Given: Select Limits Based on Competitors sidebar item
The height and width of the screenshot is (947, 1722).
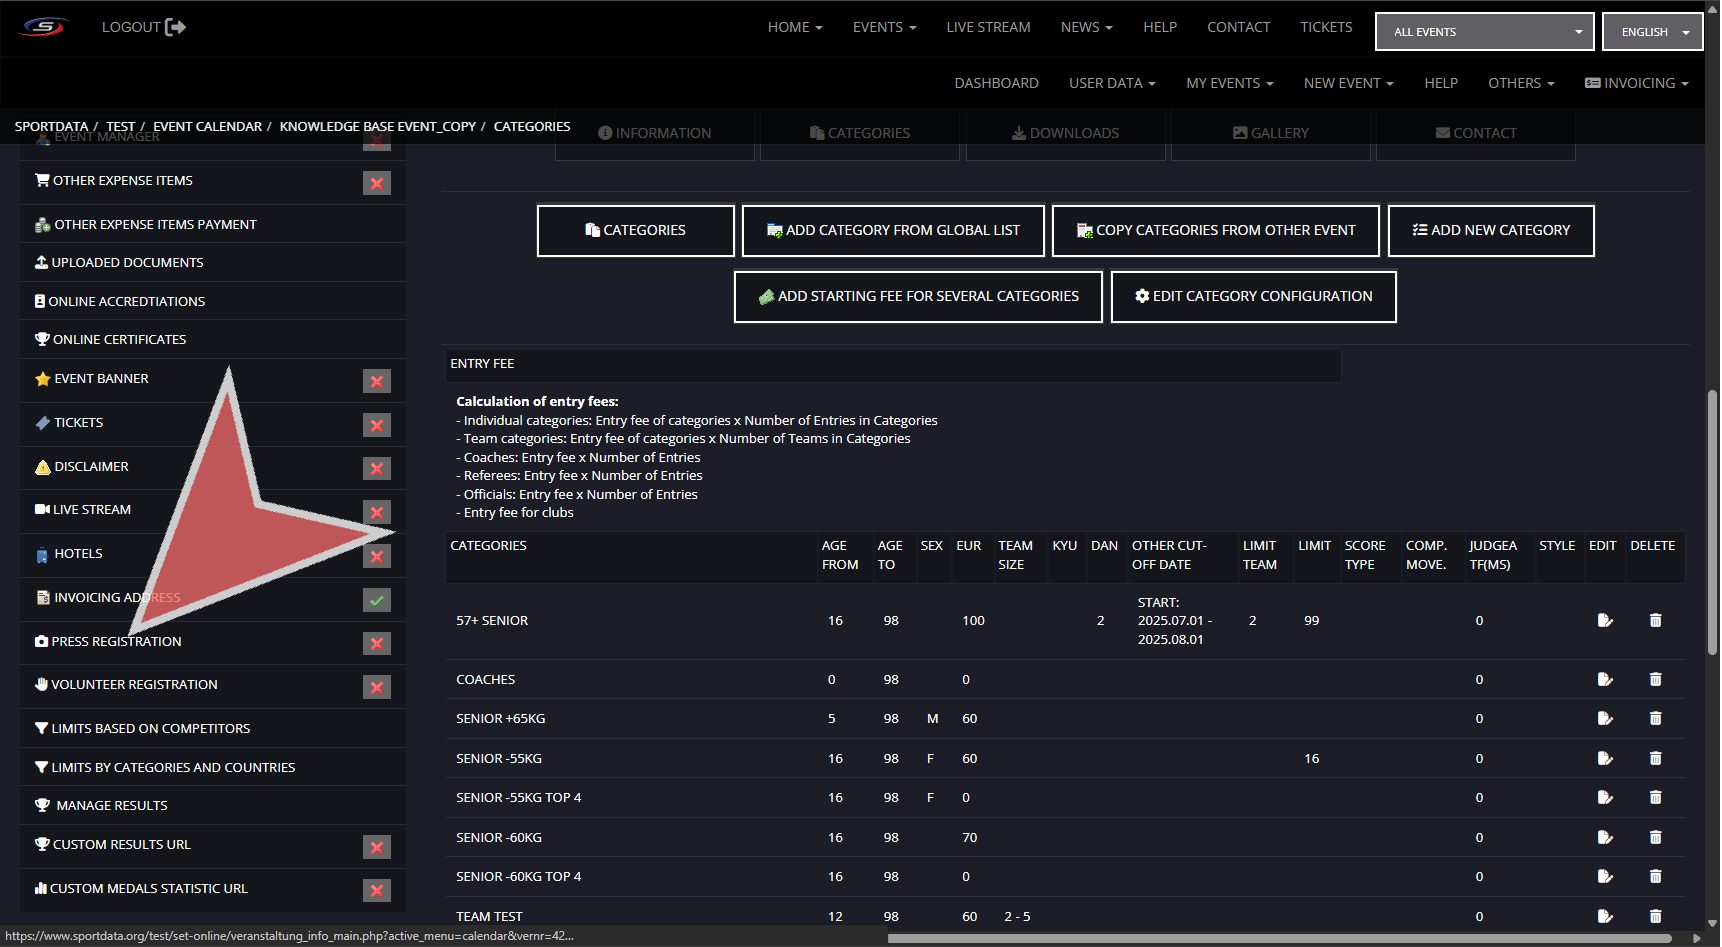Looking at the screenshot, I should pyautogui.click(x=151, y=729).
